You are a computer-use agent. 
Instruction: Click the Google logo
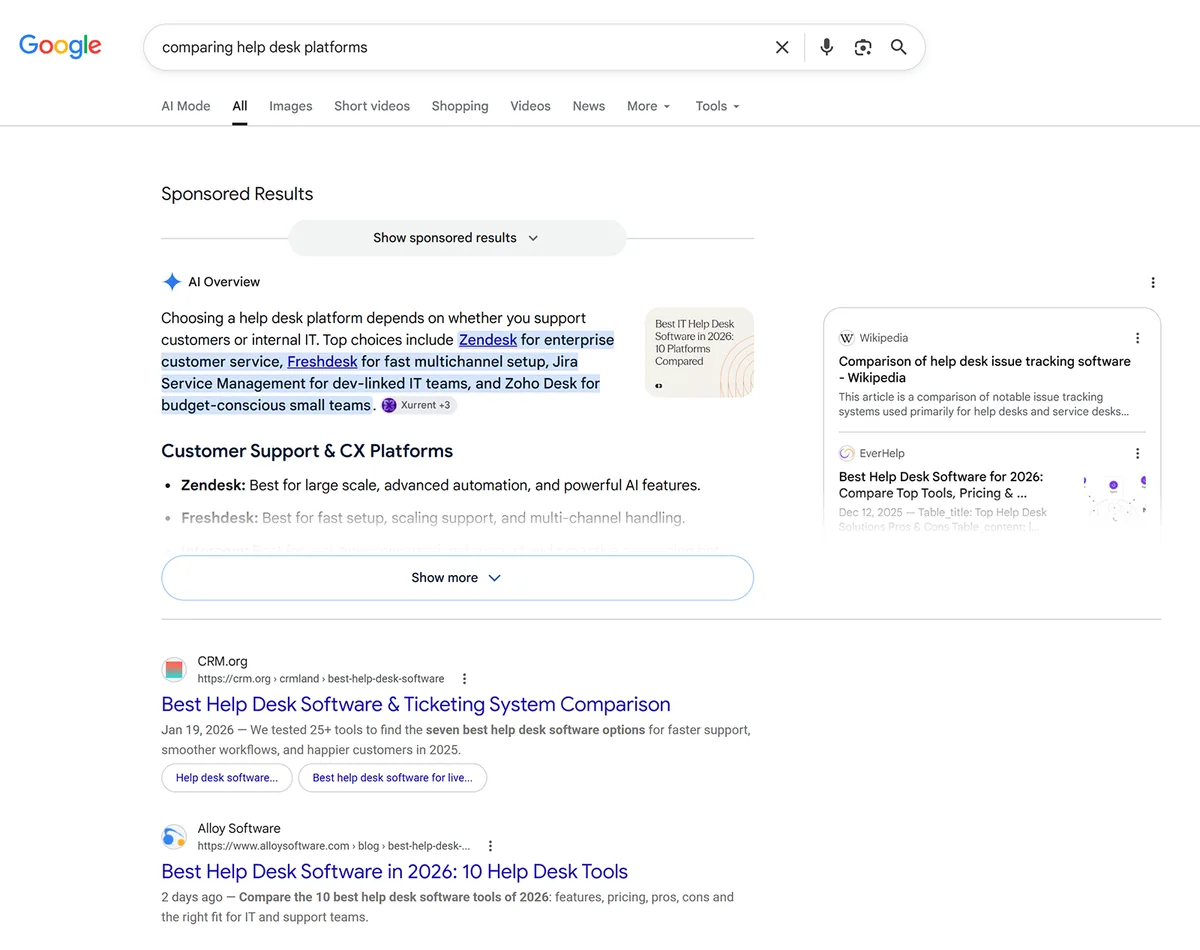pyautogui.click(x=60, y=46)
